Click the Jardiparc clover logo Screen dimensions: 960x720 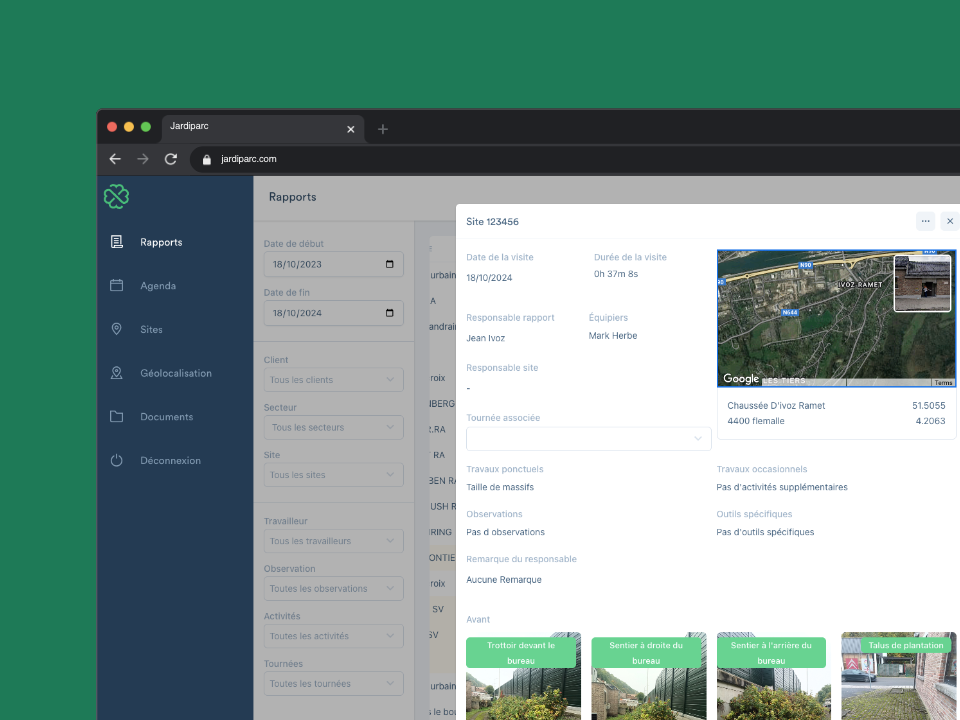(116, 197)
